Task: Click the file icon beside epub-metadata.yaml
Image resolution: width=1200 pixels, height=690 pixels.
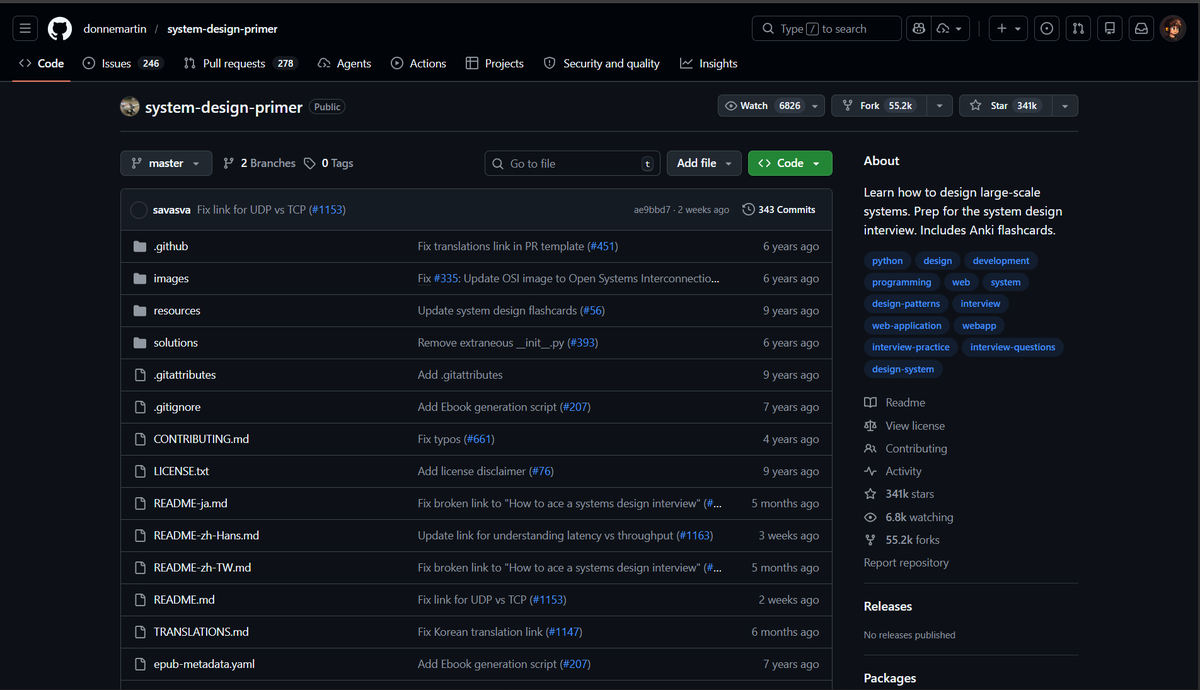Action: [x=140, y=664]
